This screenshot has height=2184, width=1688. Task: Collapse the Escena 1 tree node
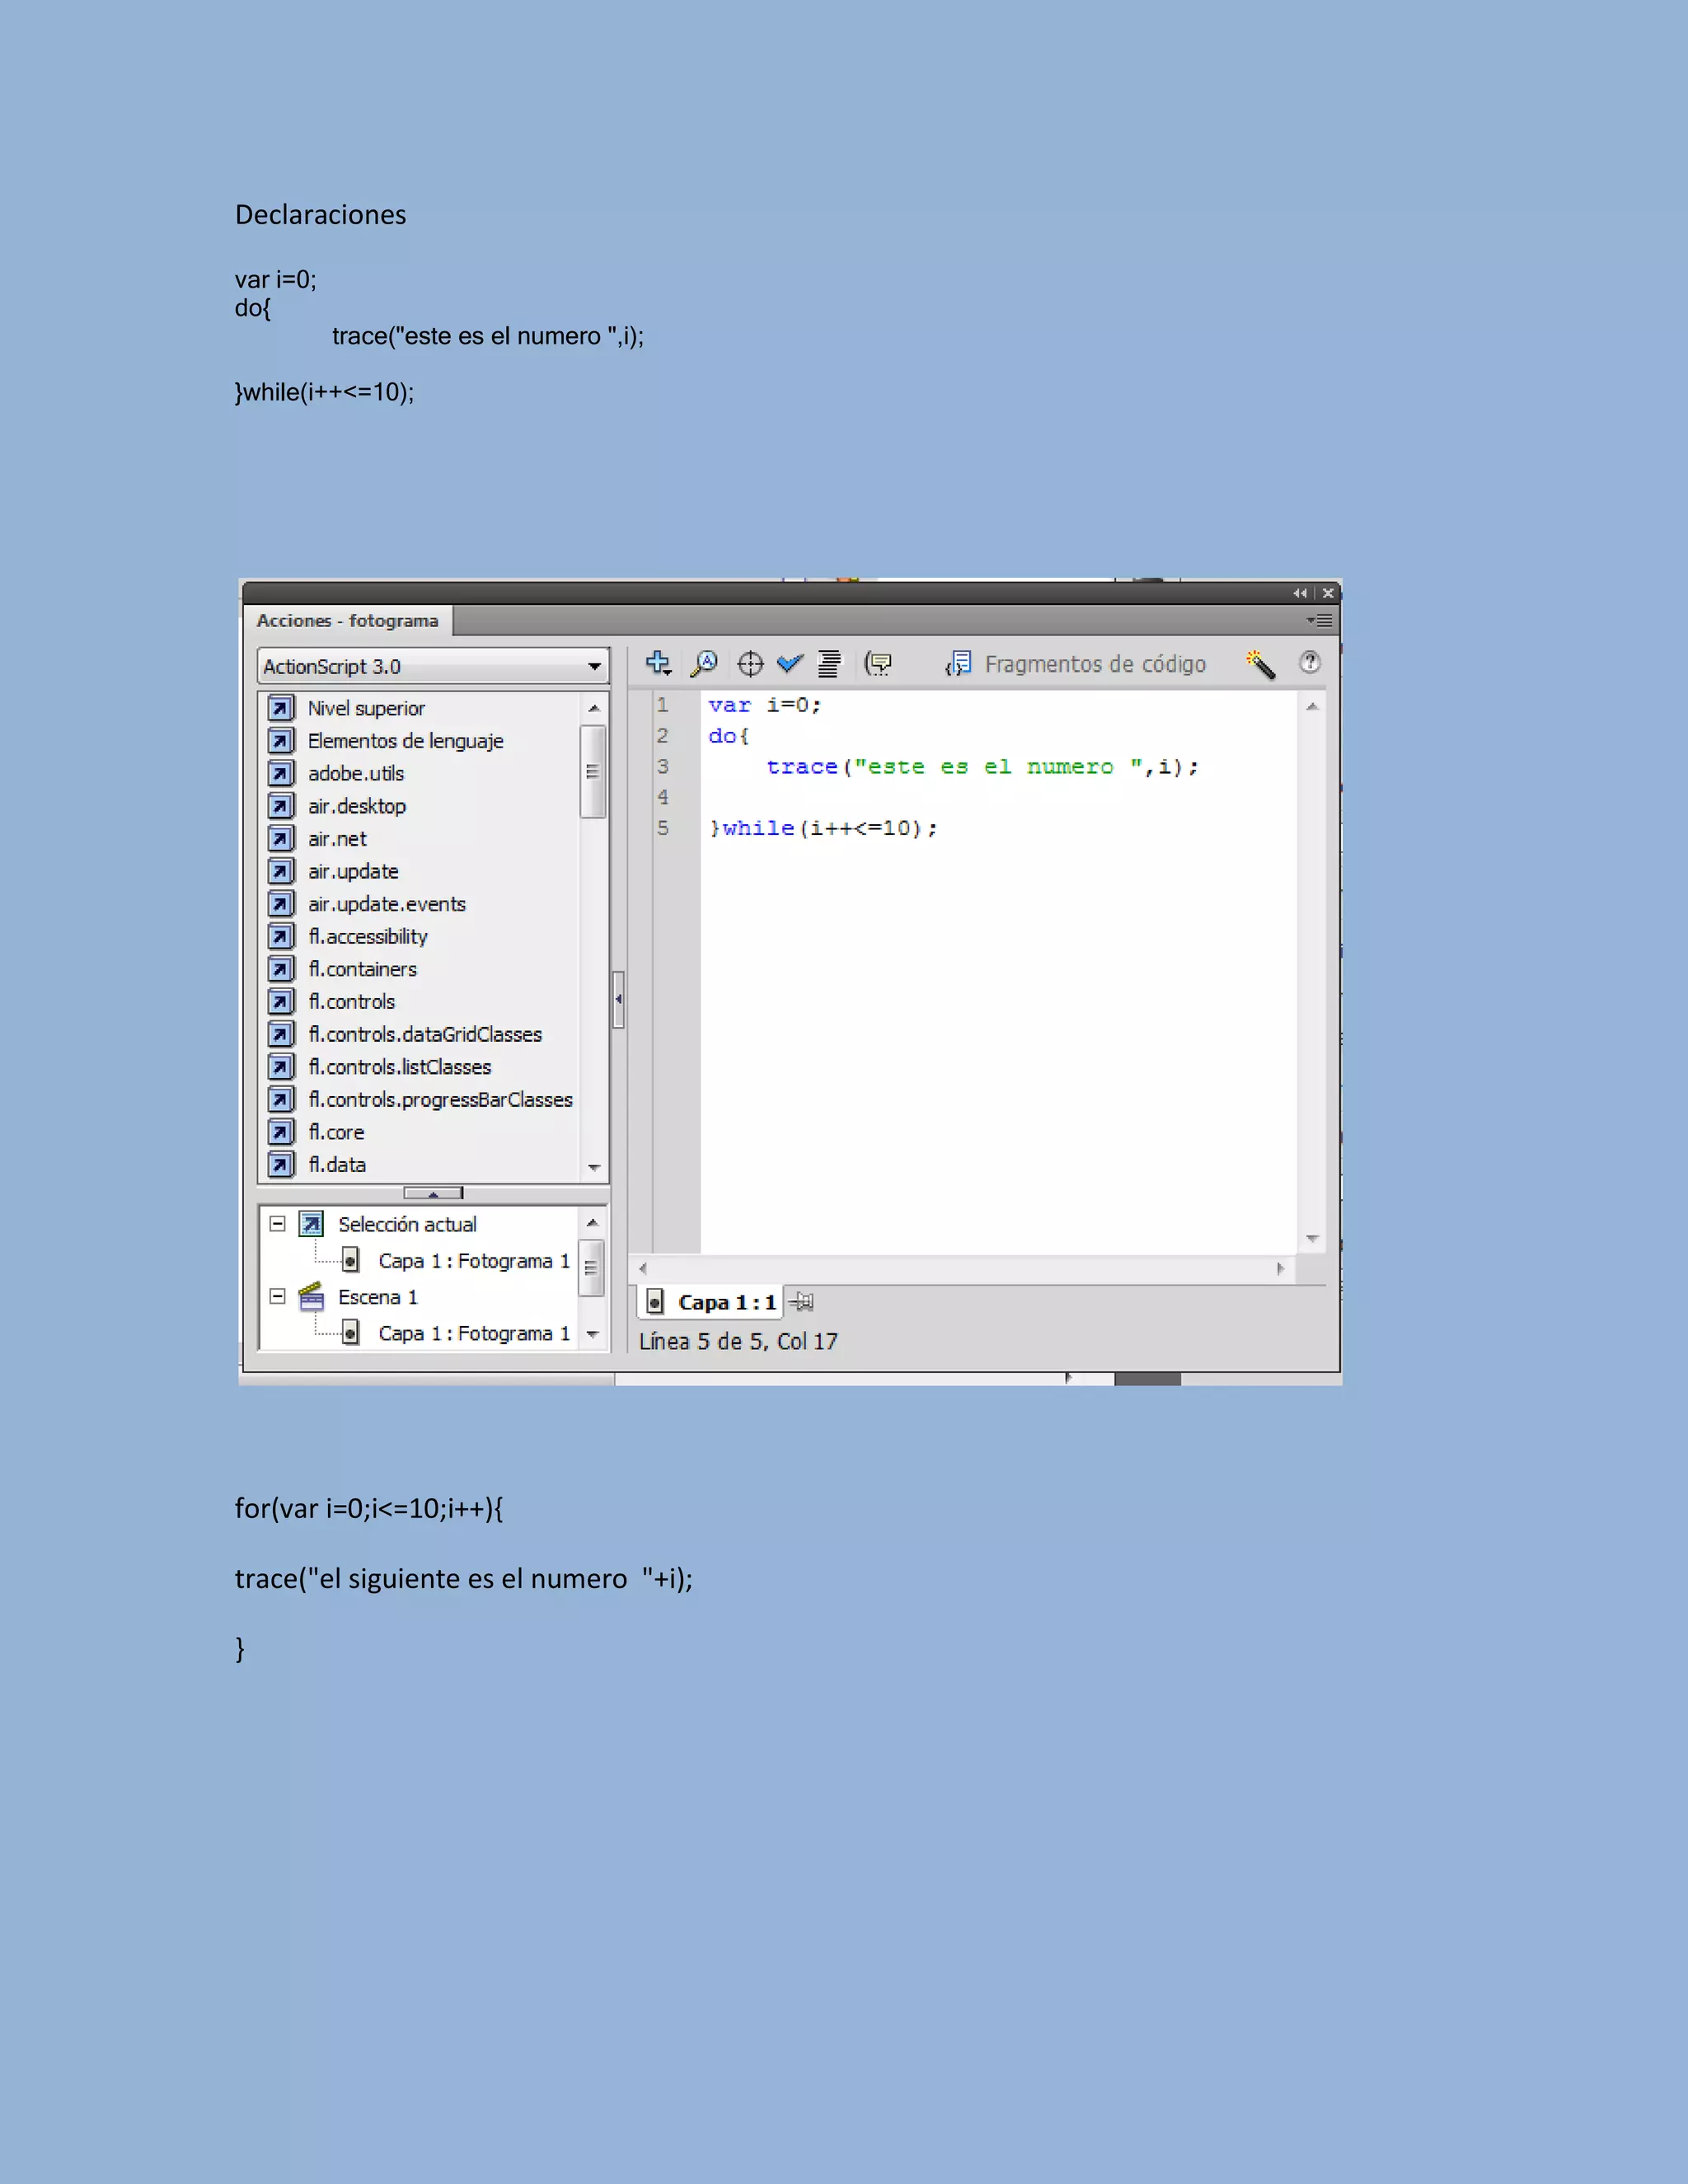(x=278, y=1296)
